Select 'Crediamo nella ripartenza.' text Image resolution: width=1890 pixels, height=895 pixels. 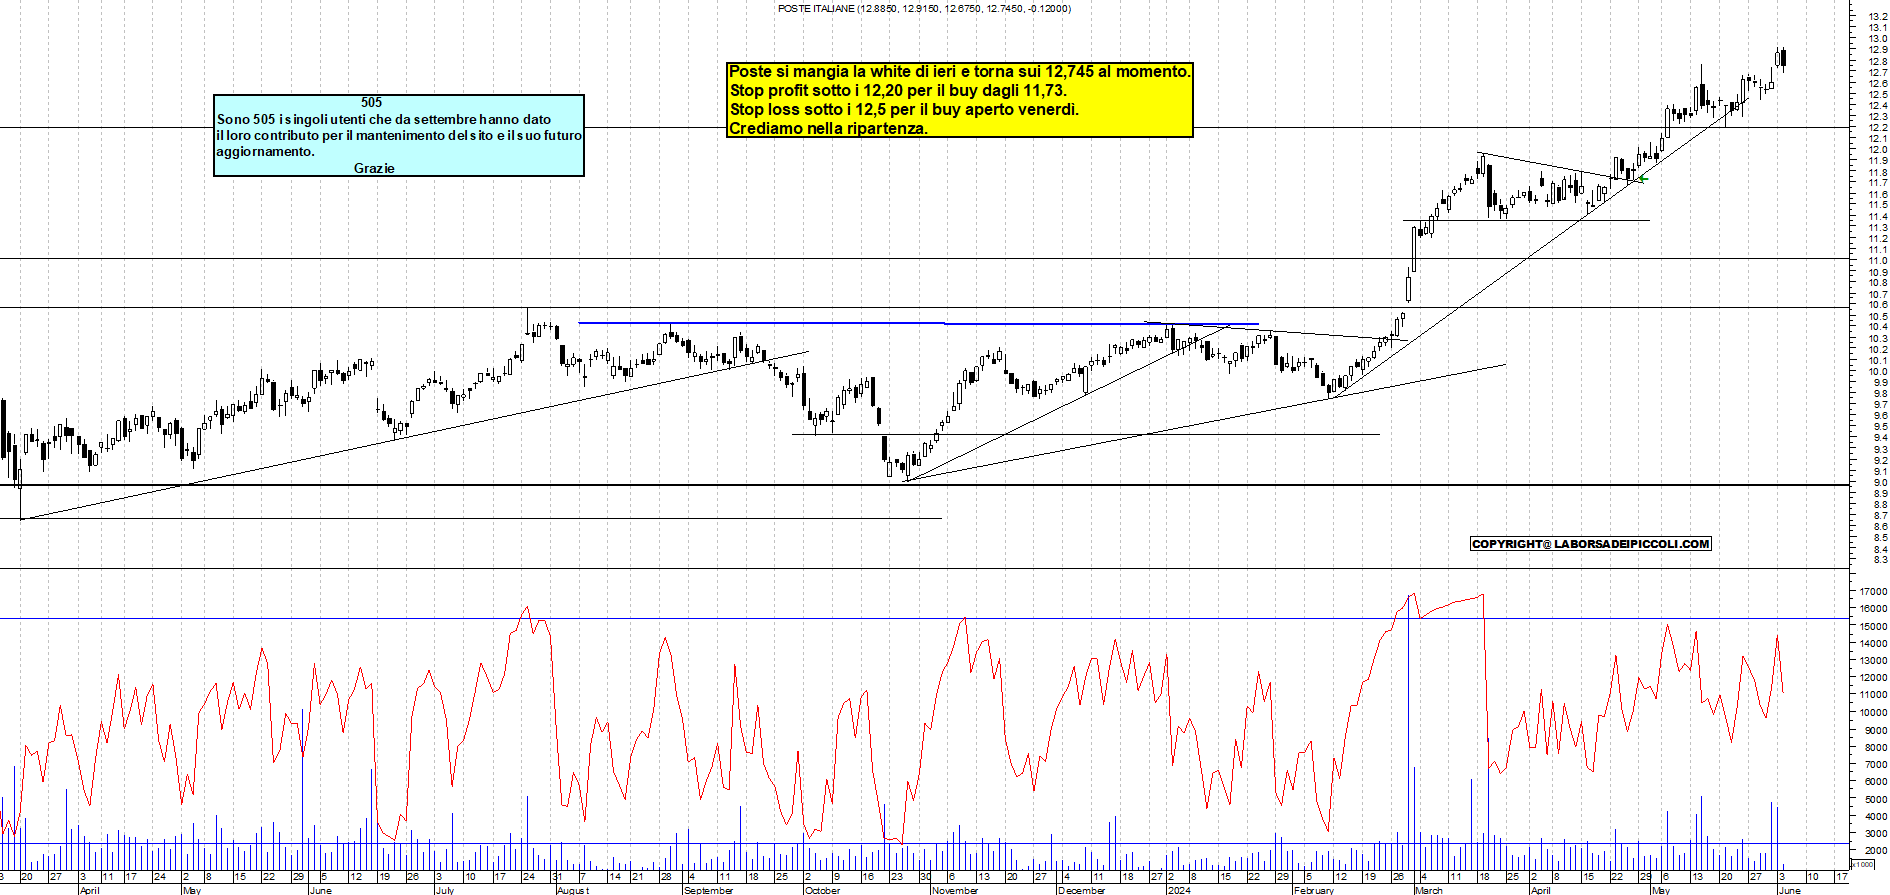(x=828, y=128)
